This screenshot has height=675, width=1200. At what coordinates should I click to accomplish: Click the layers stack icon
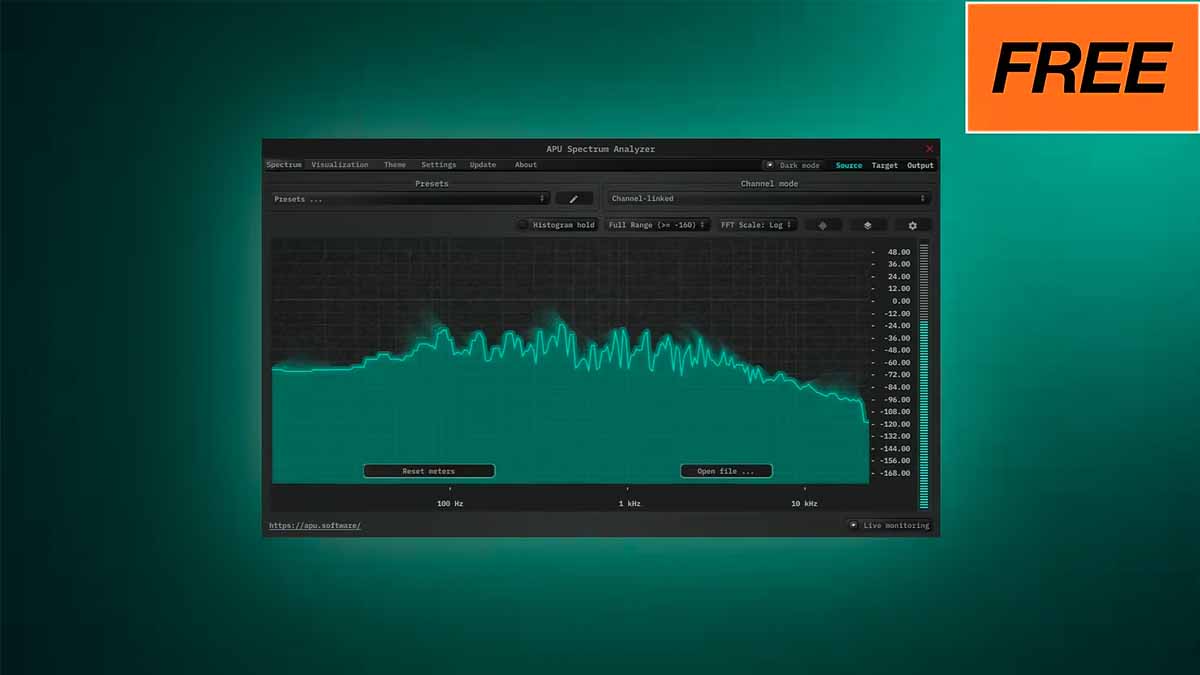click(868, 225)
